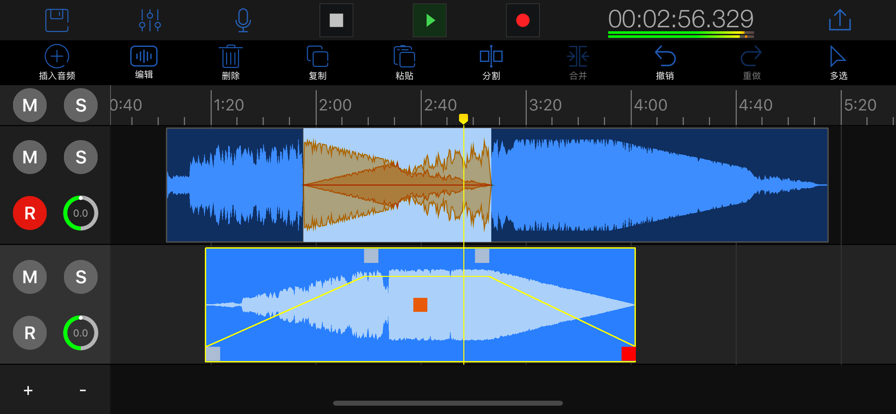Screen dimensions: 896x414
Task: Enable the 多选 multi-select cursor tool
Action: click(x=838, y=62)
